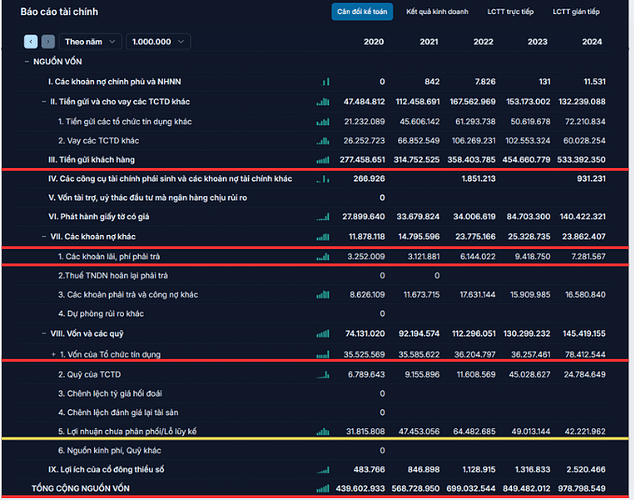This screenshot has height=500, width=634.
Task: Expand Vốn của Tổ chức tín dụng row
Action: (x=52, y=355)
